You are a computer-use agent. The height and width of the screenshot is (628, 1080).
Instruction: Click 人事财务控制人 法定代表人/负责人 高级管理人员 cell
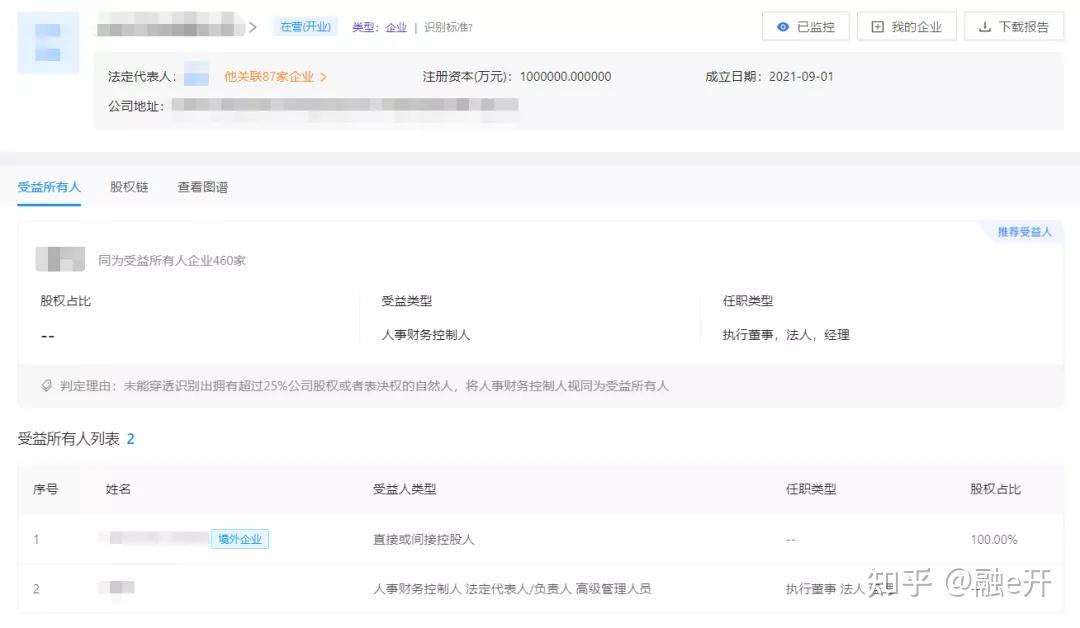coord(512,589)
